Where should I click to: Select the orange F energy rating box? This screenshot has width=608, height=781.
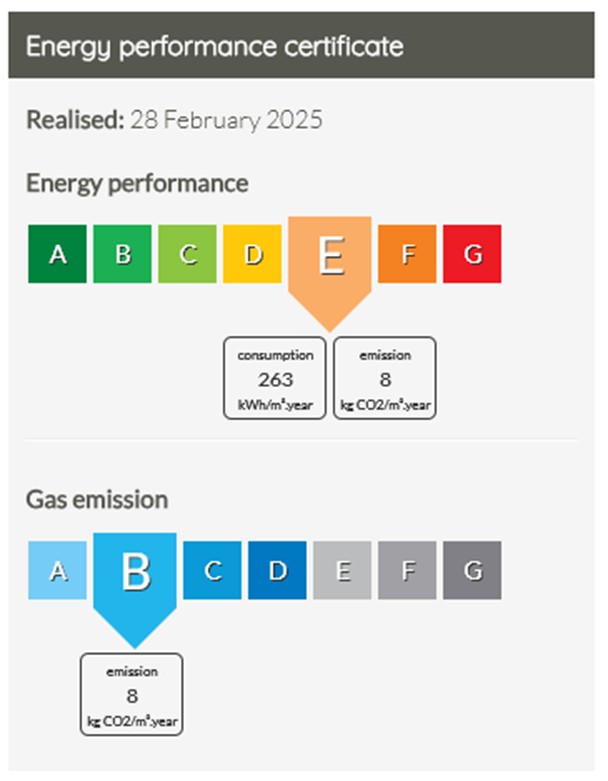[407, 254]
